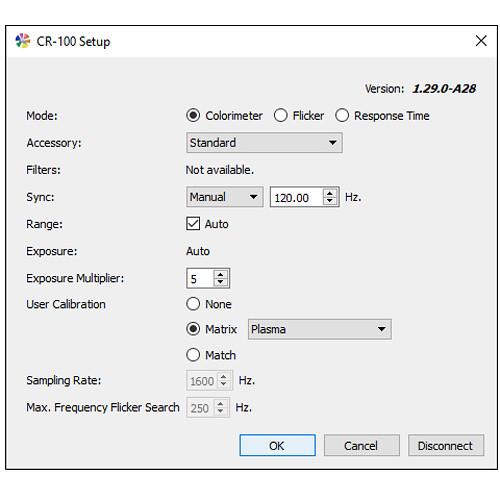The image size is (500, 500).
Task: Click the Exposure 'Auto' value text
Action: 198,251
